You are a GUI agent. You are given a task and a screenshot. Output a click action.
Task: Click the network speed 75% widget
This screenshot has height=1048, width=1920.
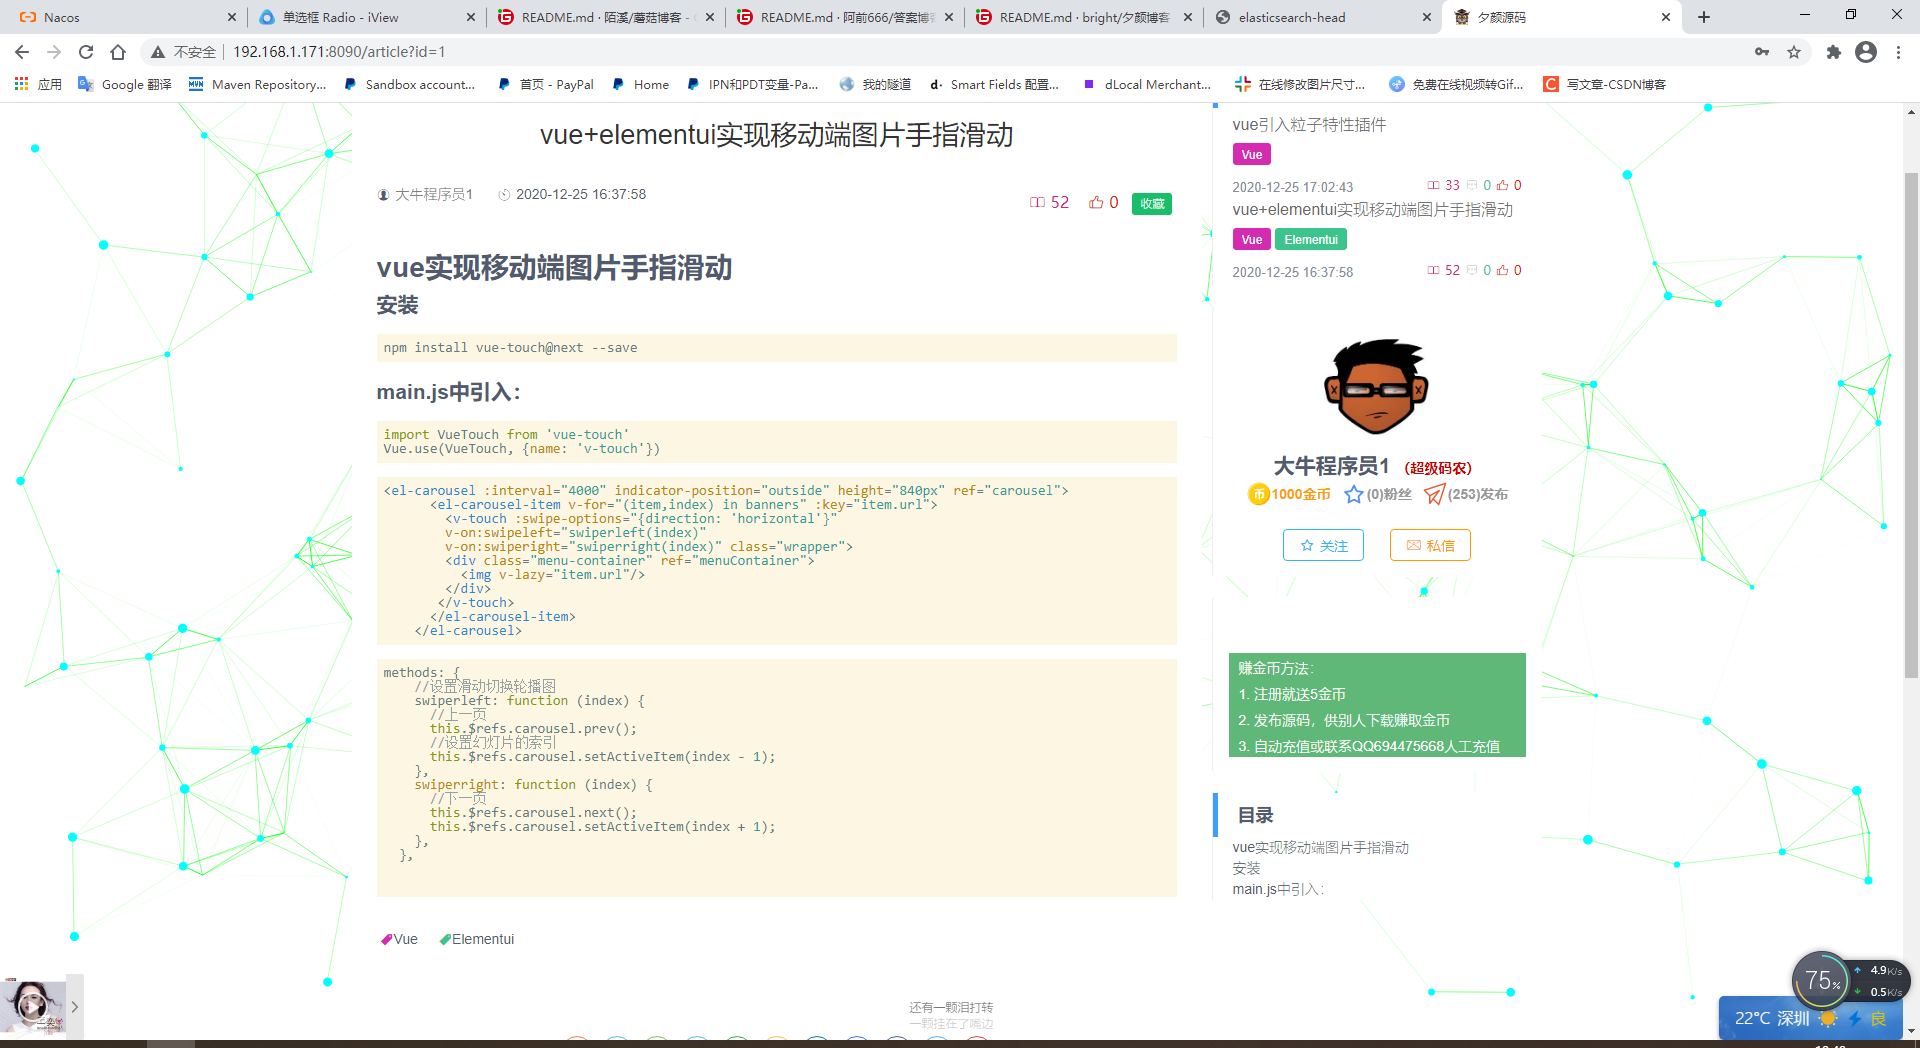[x=1822, y=980]
